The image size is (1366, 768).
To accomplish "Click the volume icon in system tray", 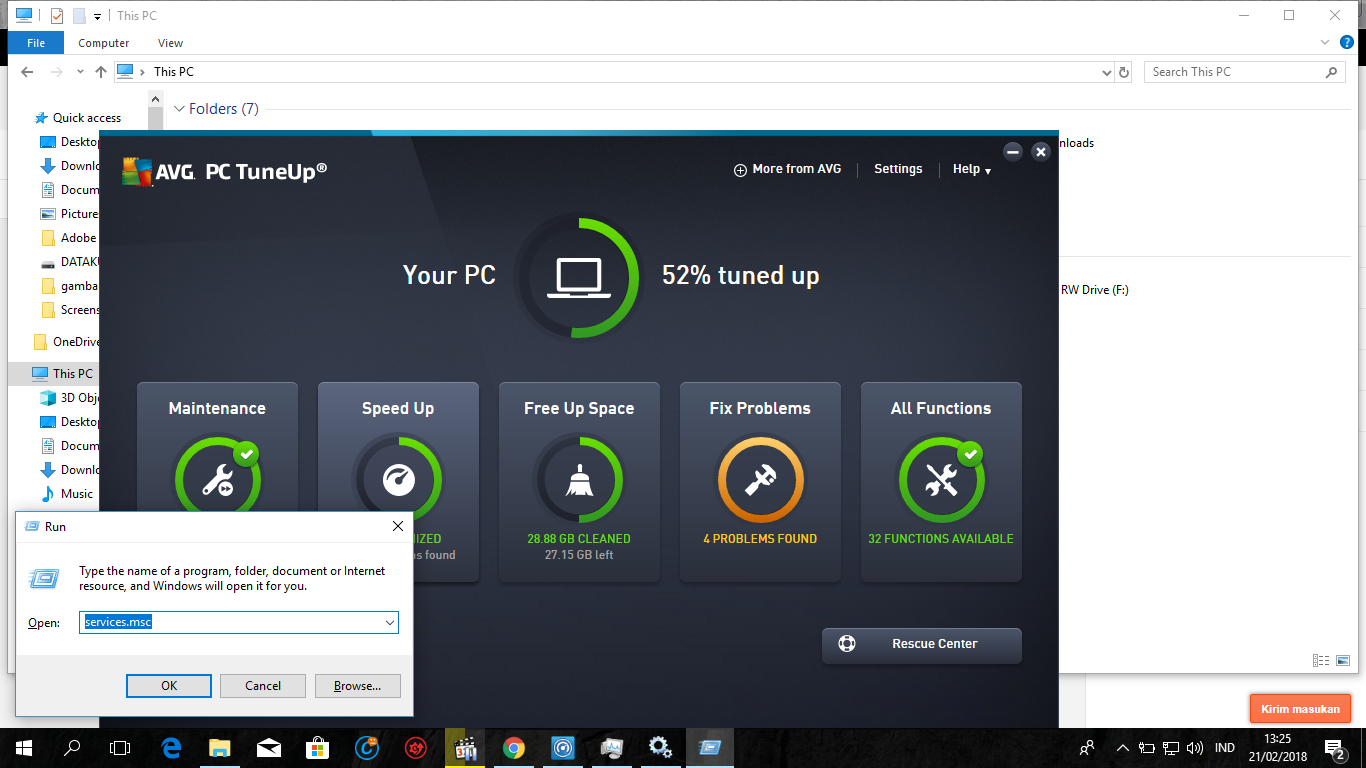I will pos(1195,748).
